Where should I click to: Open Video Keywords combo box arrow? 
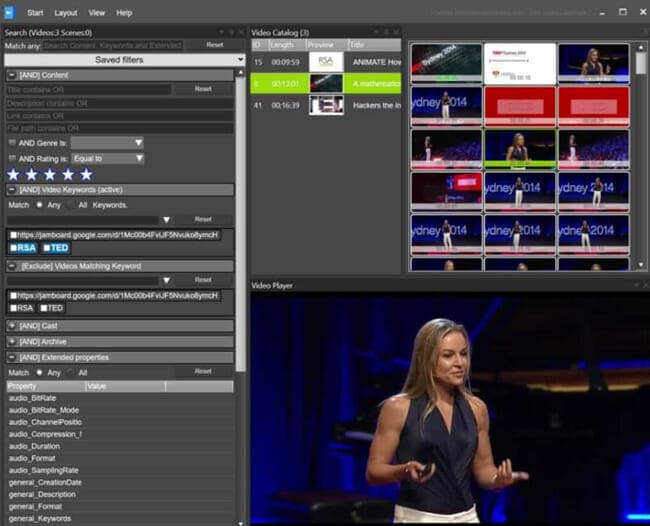click(x=166, y=220)
